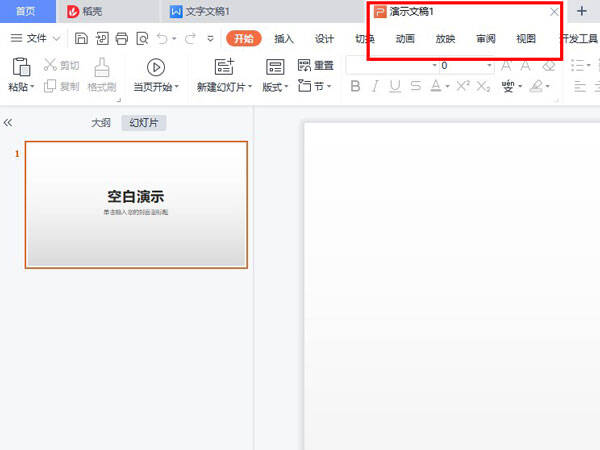Toggle Strikethrough formatting

416,86
